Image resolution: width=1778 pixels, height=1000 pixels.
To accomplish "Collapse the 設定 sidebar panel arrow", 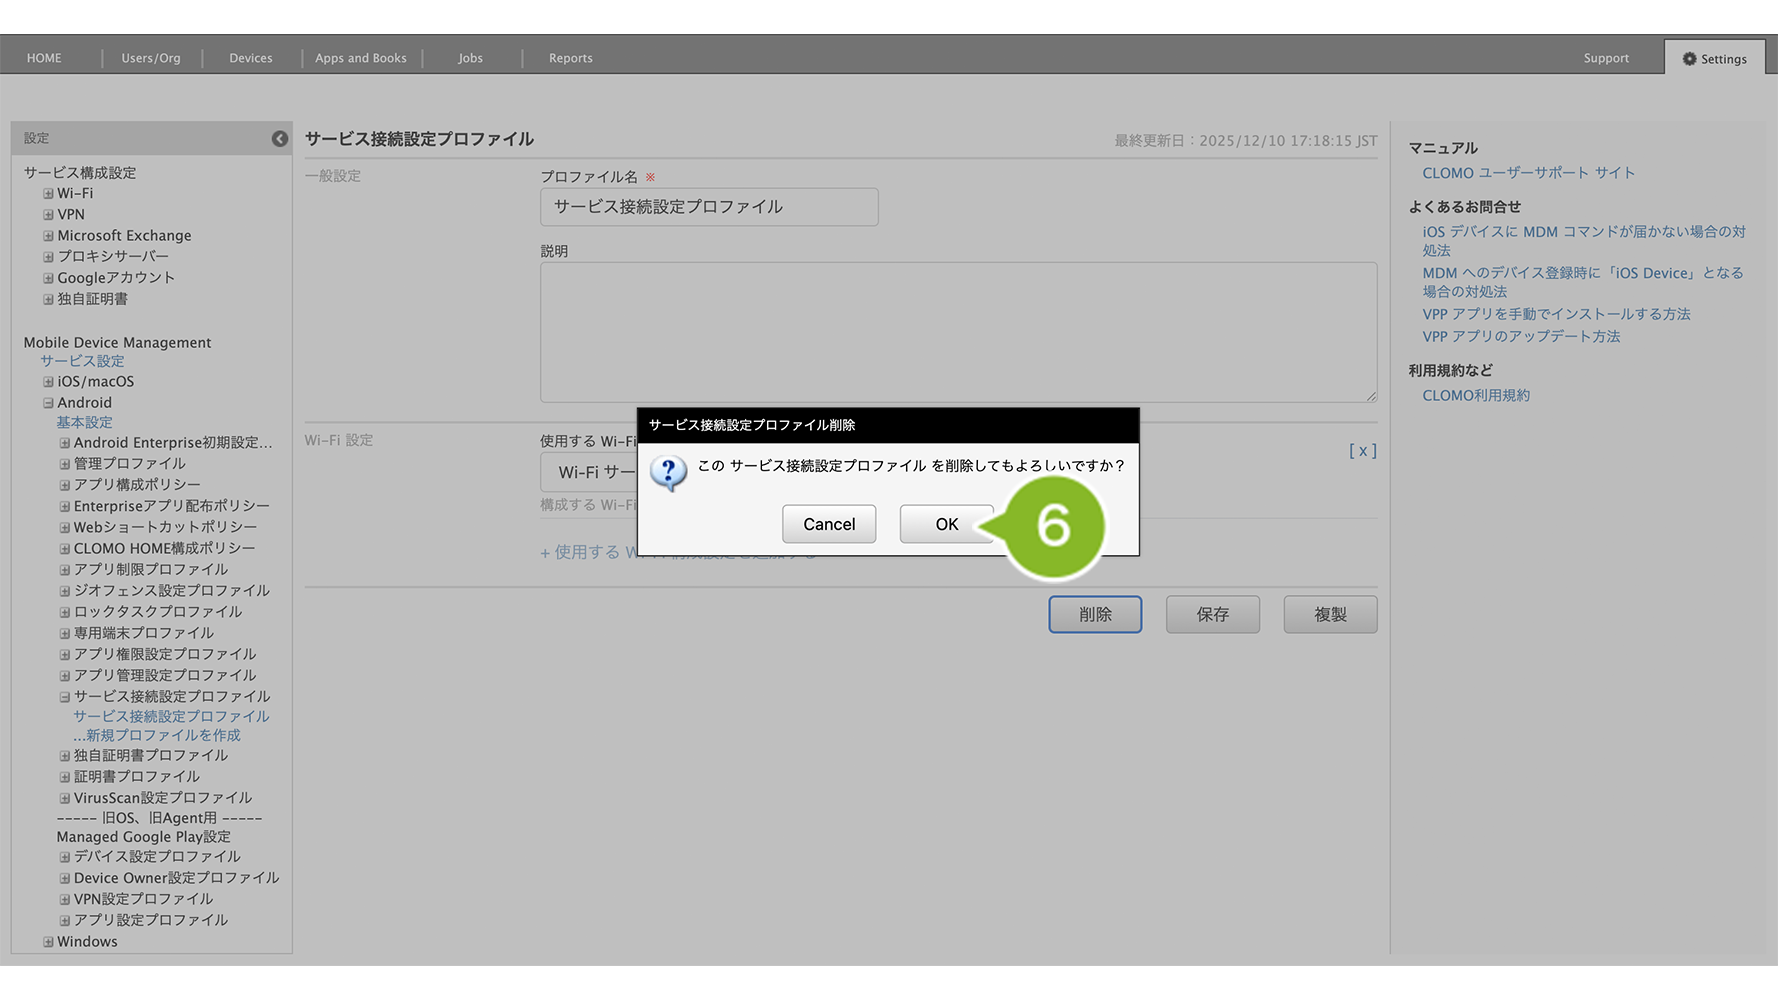I will tap(280, 139).
